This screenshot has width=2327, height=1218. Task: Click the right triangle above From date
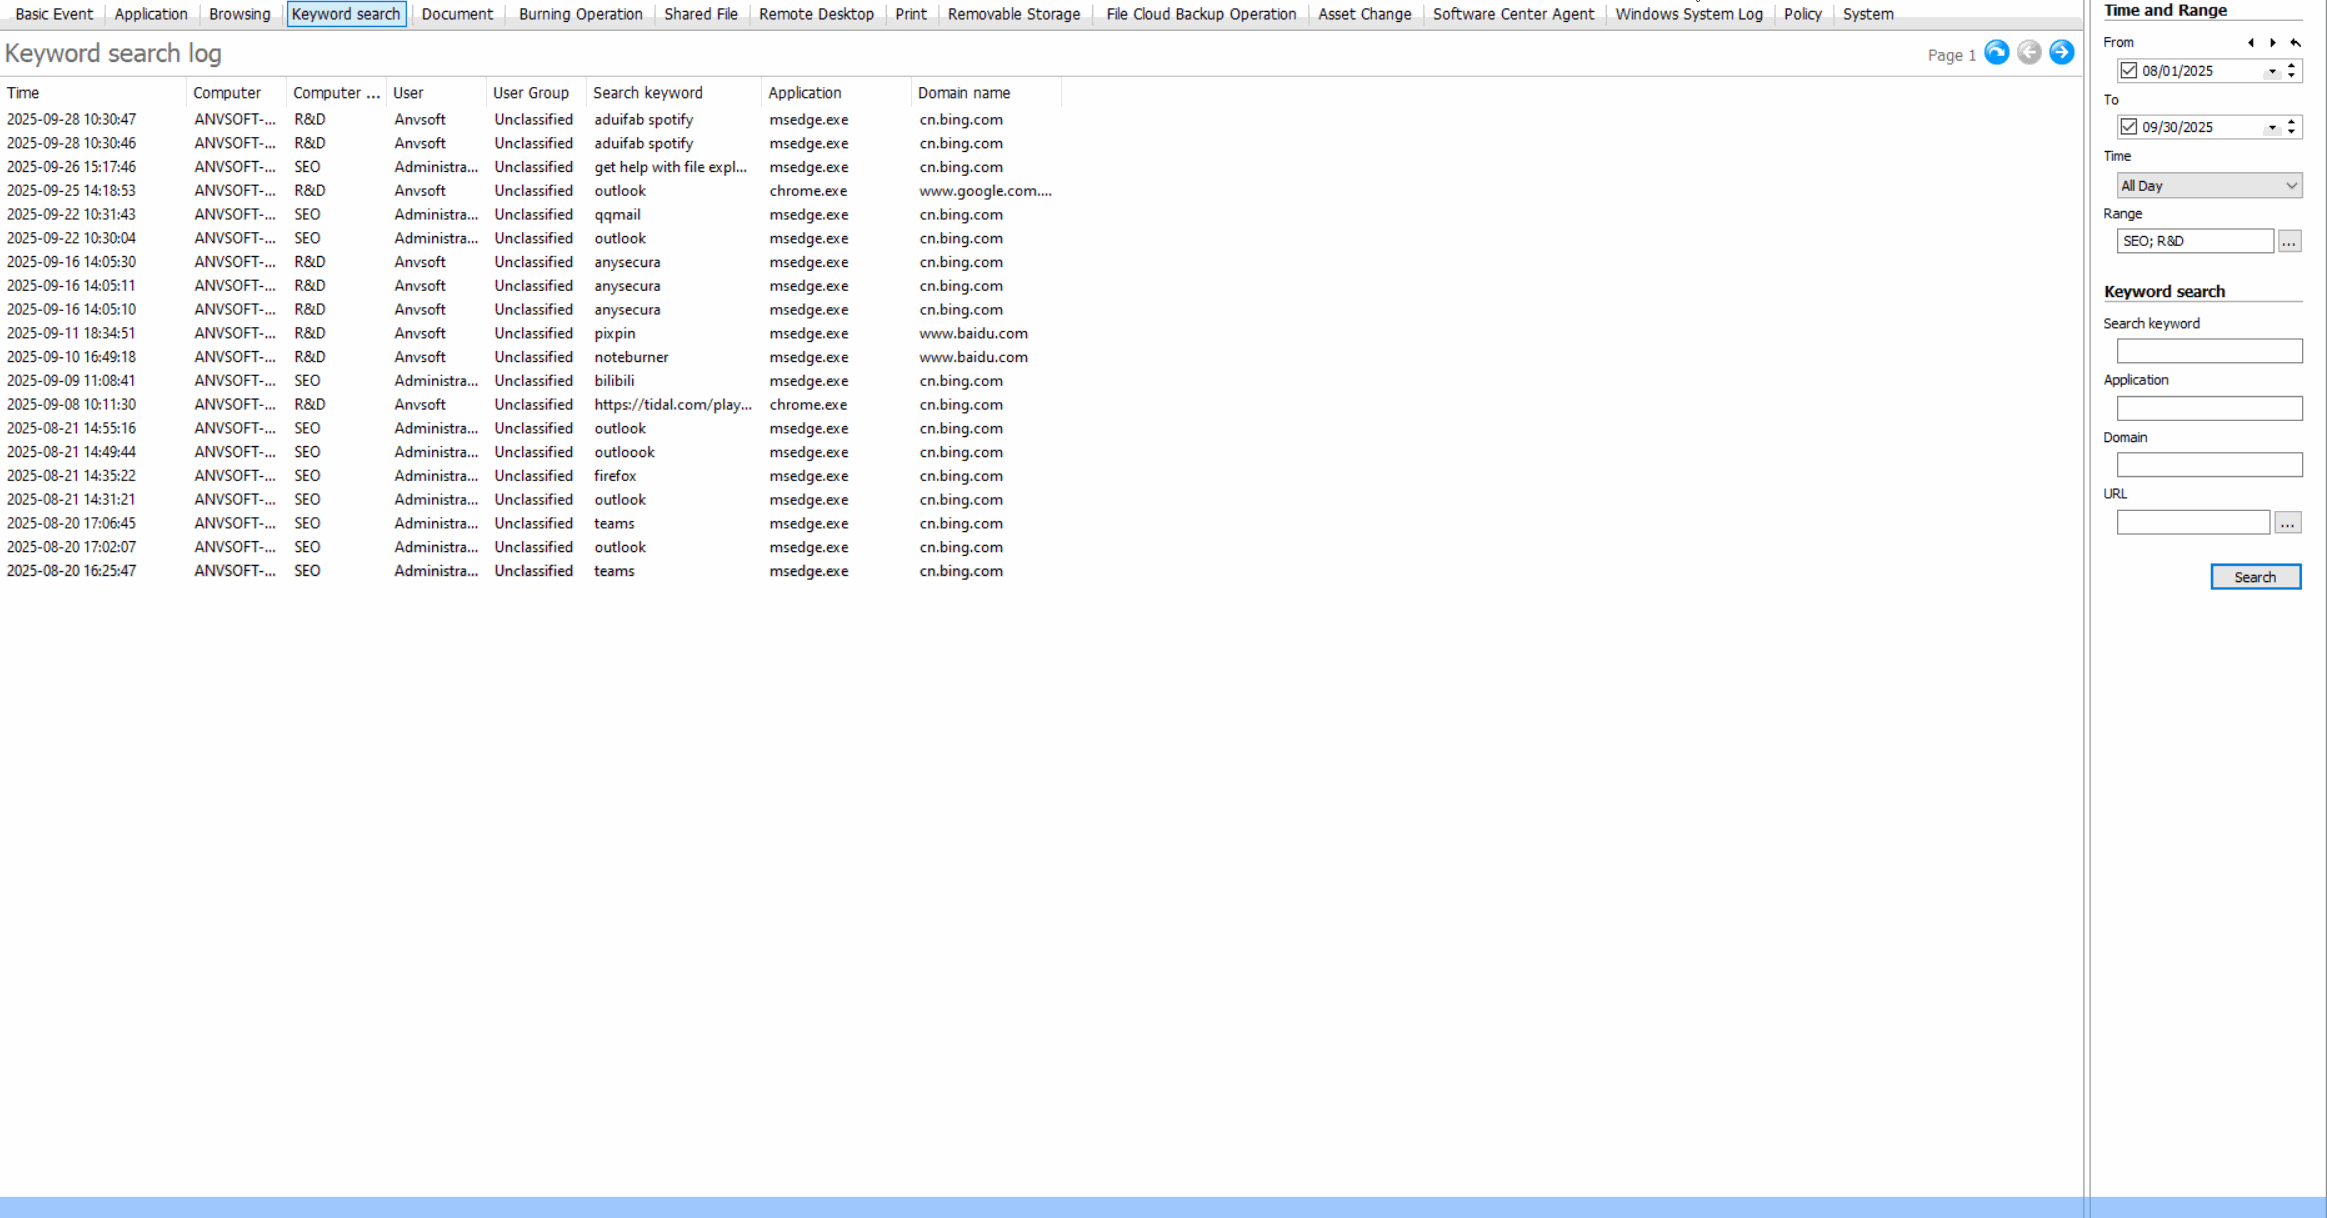tap(2272, 43)
